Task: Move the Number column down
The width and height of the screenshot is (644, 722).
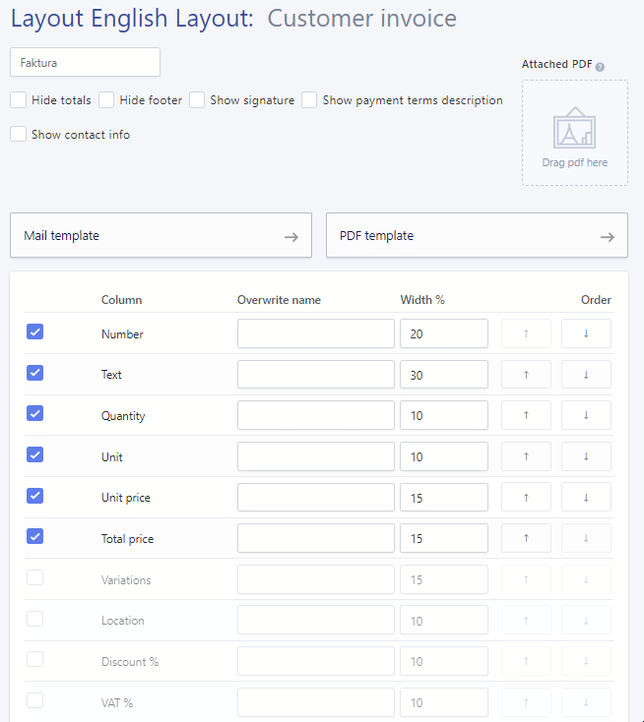Action: 586,334
